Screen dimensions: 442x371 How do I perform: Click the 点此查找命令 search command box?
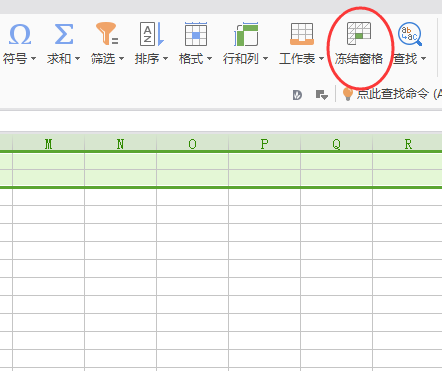392,94
